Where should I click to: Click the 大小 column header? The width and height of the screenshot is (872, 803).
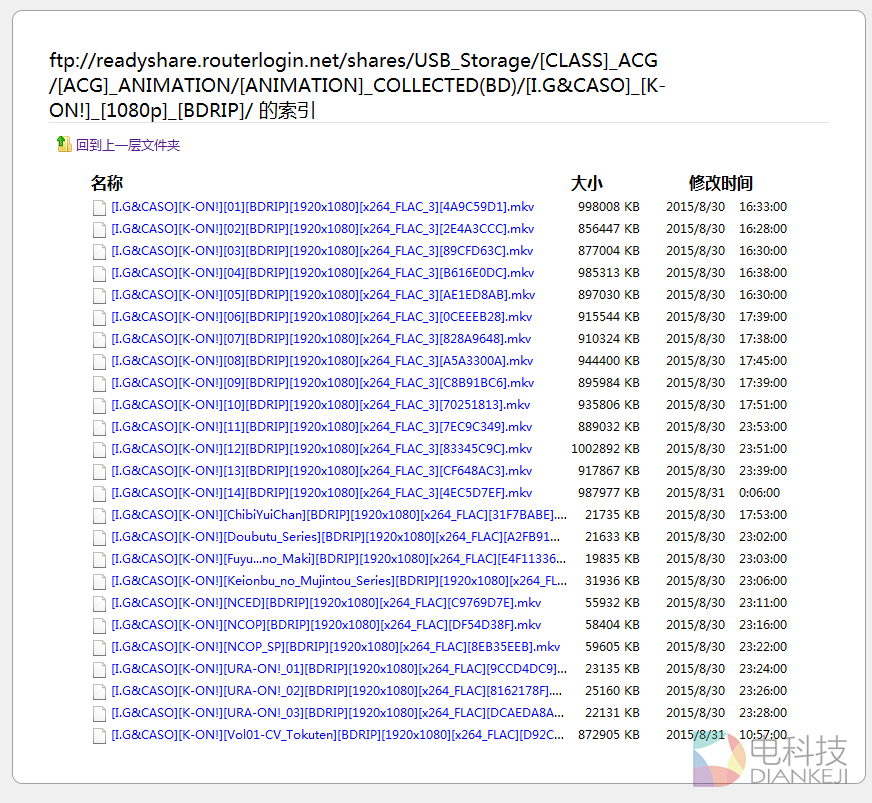pos(587,183)
